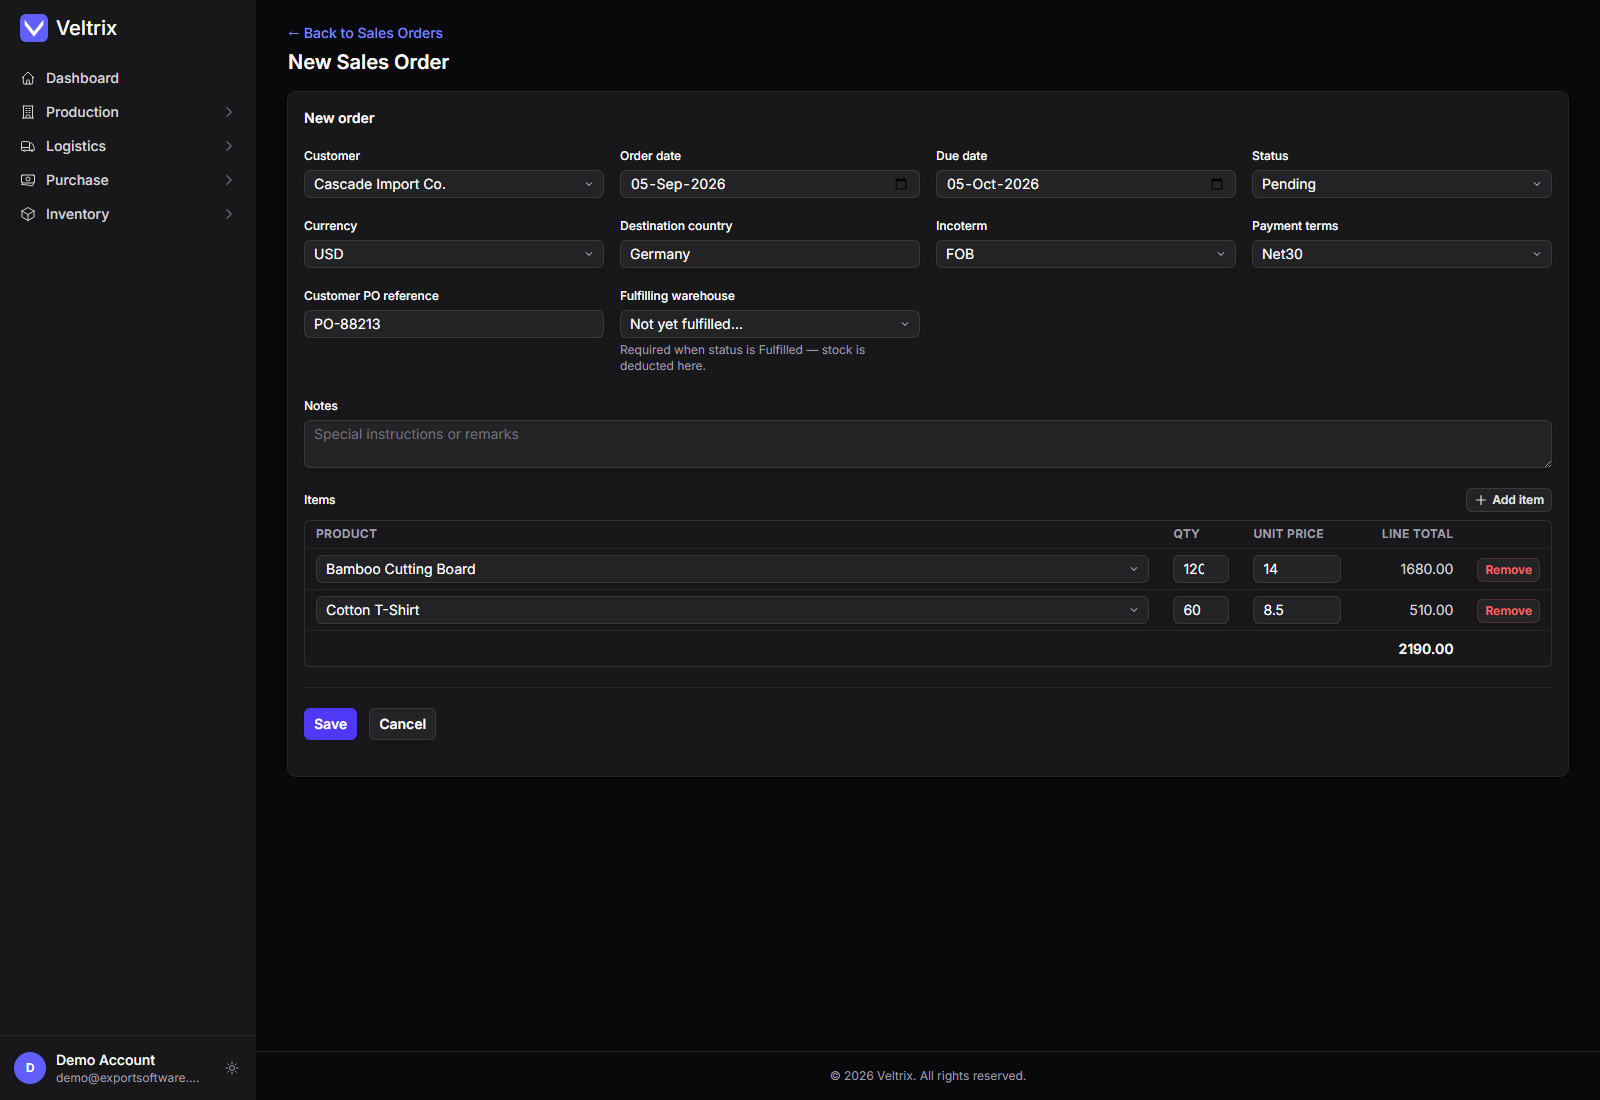The image size is (1600, 1100).
Task: Expand the Inventory menu chevron
Action: tap(229, 214)
